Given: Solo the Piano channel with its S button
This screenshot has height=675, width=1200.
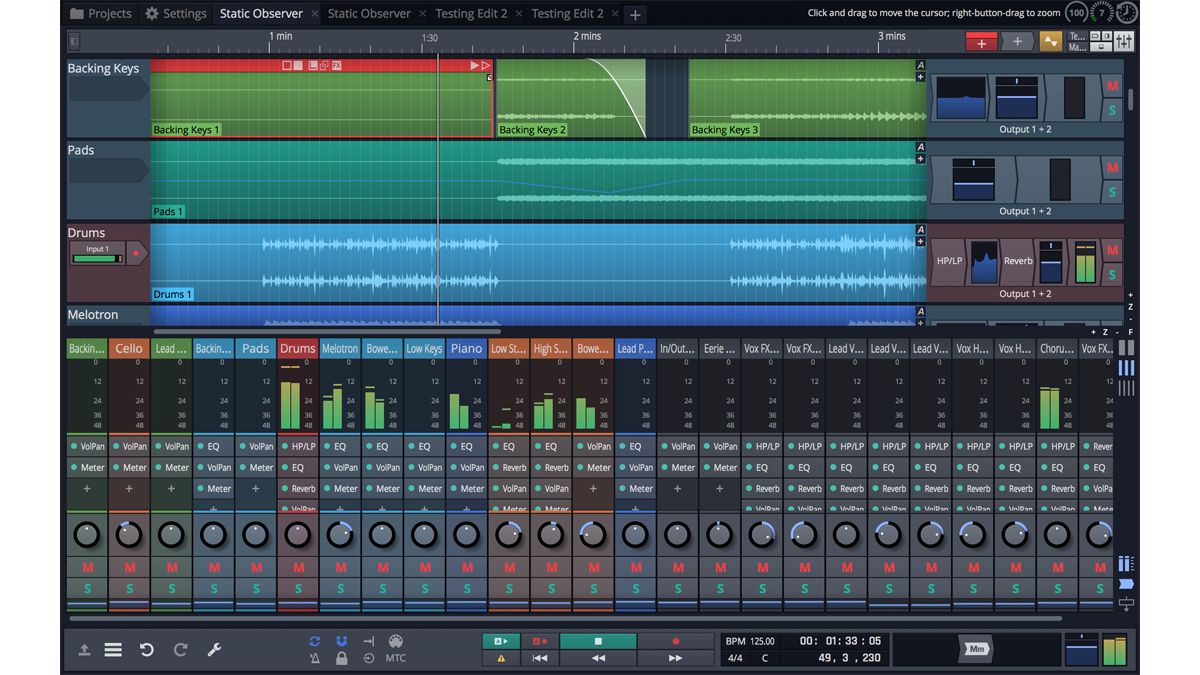Looking at the screenshot, I should pos(466,589).
